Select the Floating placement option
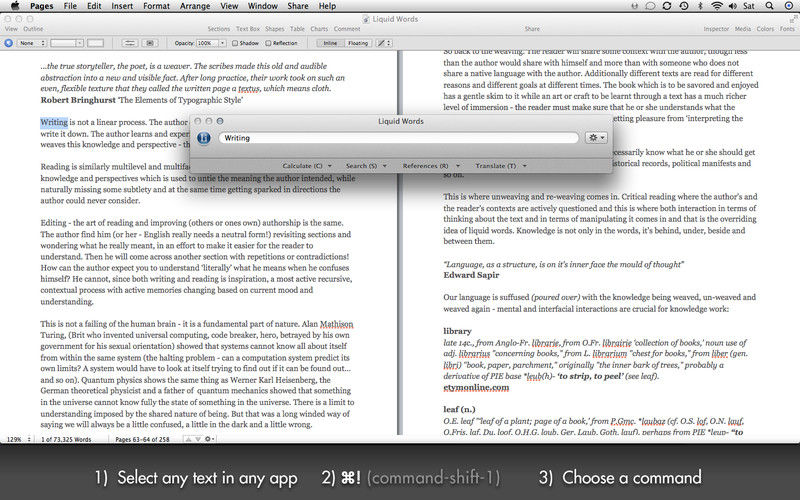Screen dimensions: 800x500 point(358,43)
